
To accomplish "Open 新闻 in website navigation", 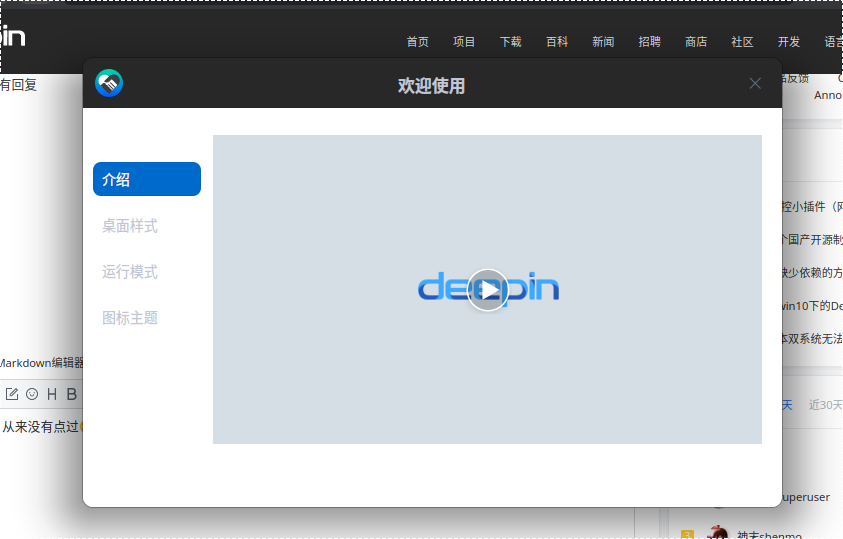I will (603, 42).
